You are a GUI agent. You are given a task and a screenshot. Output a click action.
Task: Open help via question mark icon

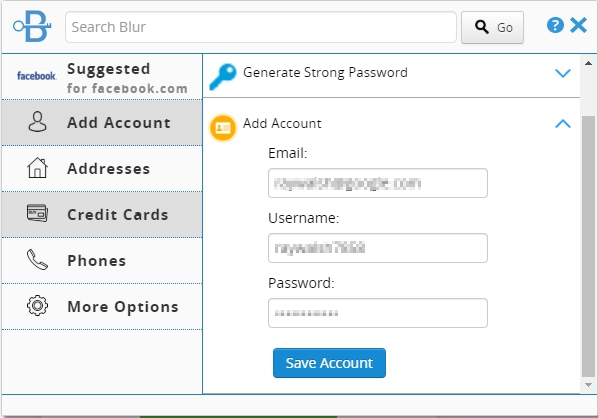tap(555, 25)
